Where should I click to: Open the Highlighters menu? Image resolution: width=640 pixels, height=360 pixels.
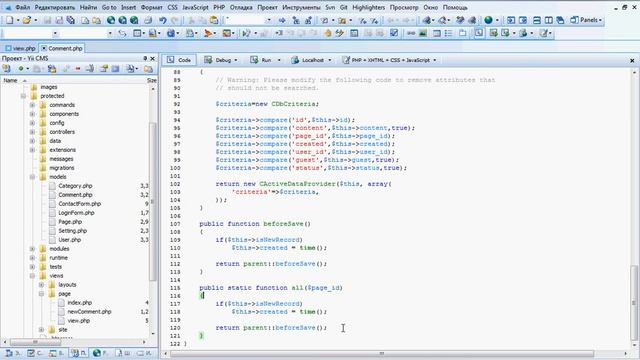click(x=369, y=7)
